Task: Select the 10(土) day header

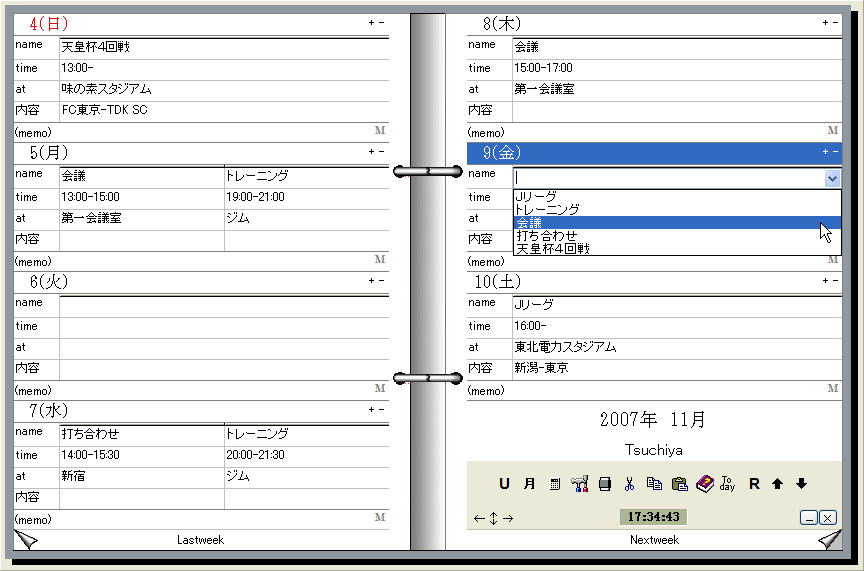Action: (x=655, y=282)
